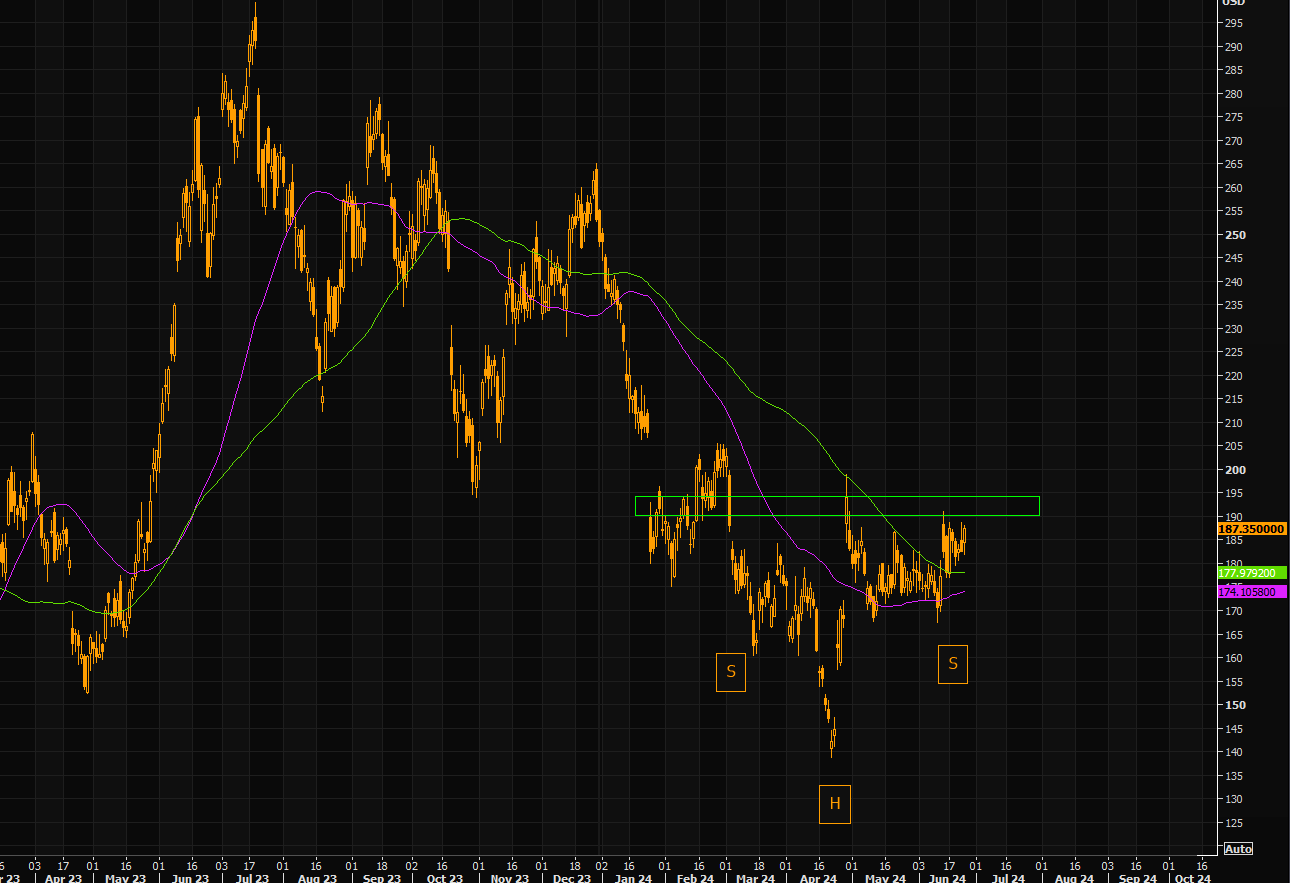Image resolution: width=1290 pixels, height=883 pixels.
Task: Select the right S shoulder annotation
Action: pos(952,664)
